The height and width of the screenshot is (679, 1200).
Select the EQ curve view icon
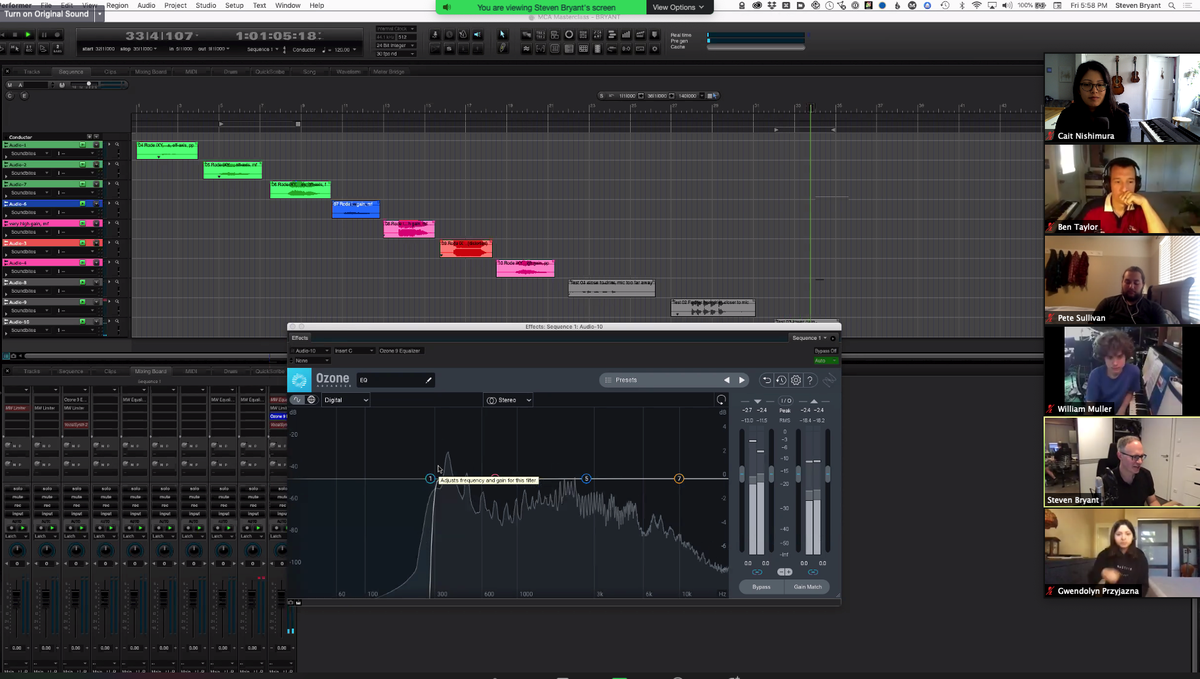pos(297,400)
